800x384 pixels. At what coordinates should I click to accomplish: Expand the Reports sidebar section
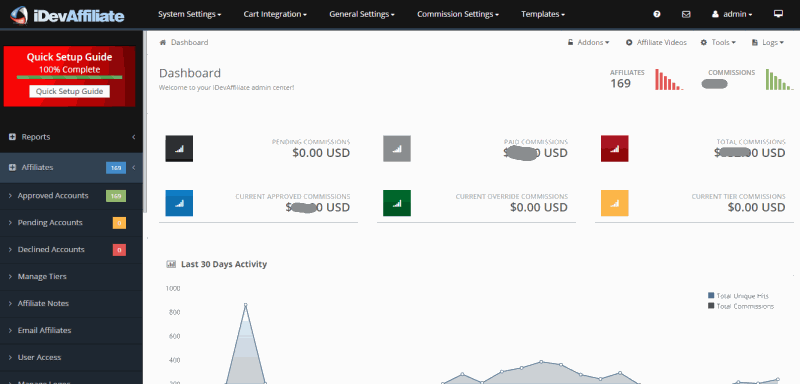tap(71, 137)
